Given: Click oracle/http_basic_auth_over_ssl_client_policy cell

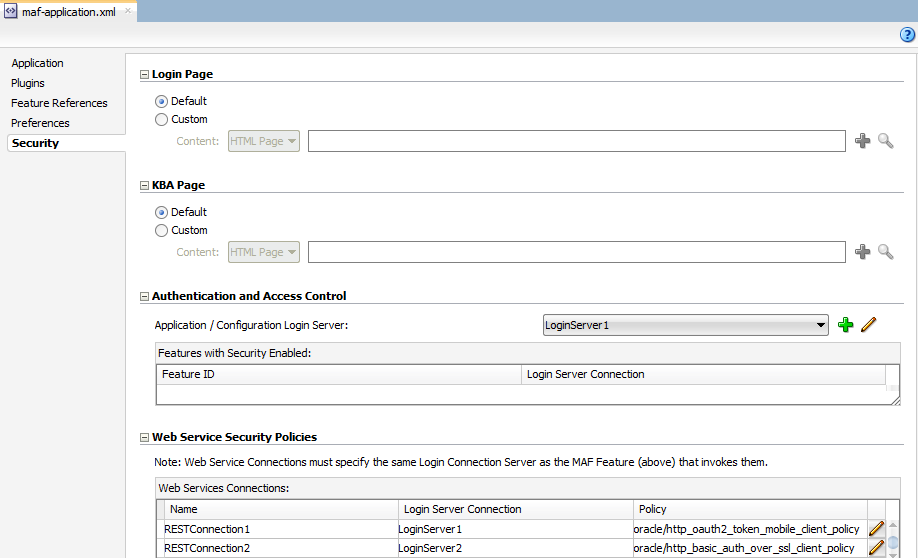Looking at the screenshot, I should click(750, 549).
